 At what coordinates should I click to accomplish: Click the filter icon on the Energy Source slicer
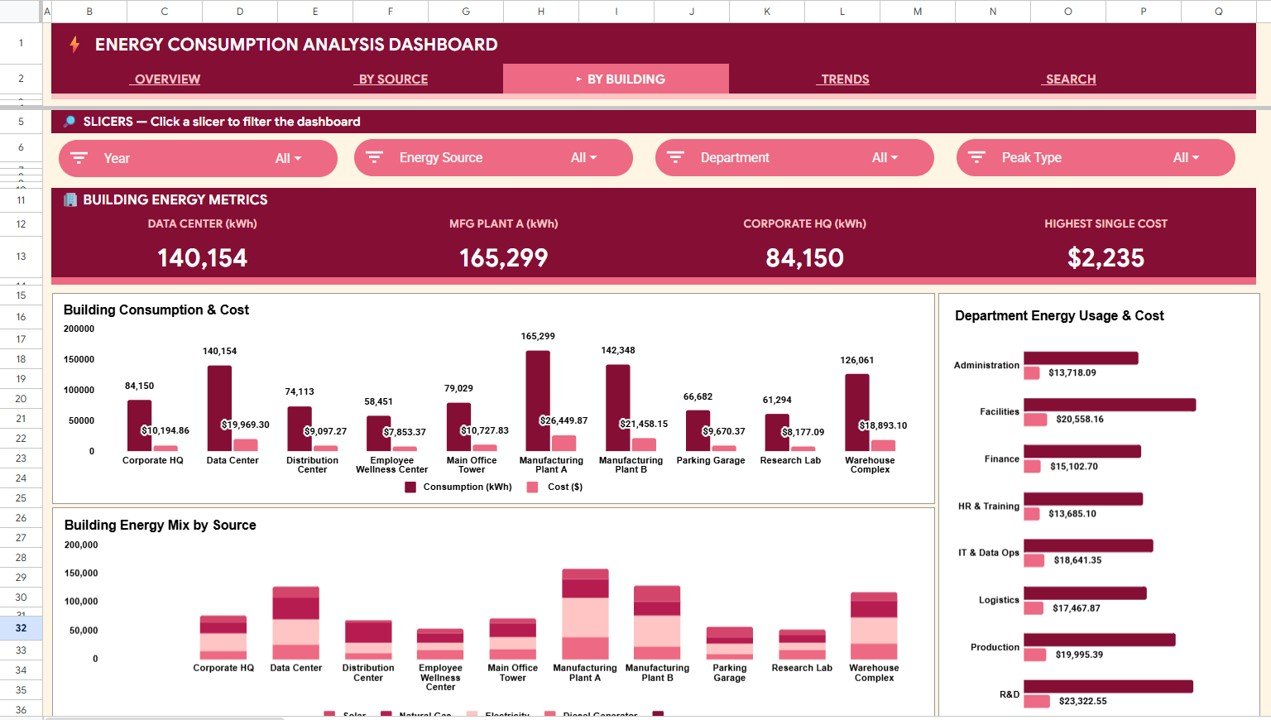pos(374,157)
